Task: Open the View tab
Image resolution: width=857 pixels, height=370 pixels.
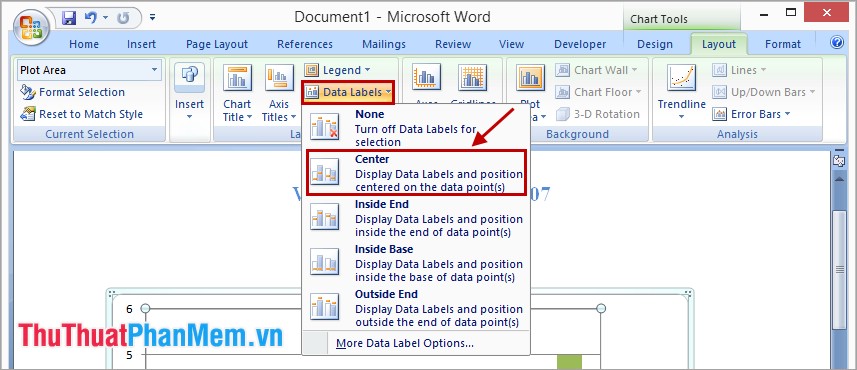Action: click(x=512, y=44)
